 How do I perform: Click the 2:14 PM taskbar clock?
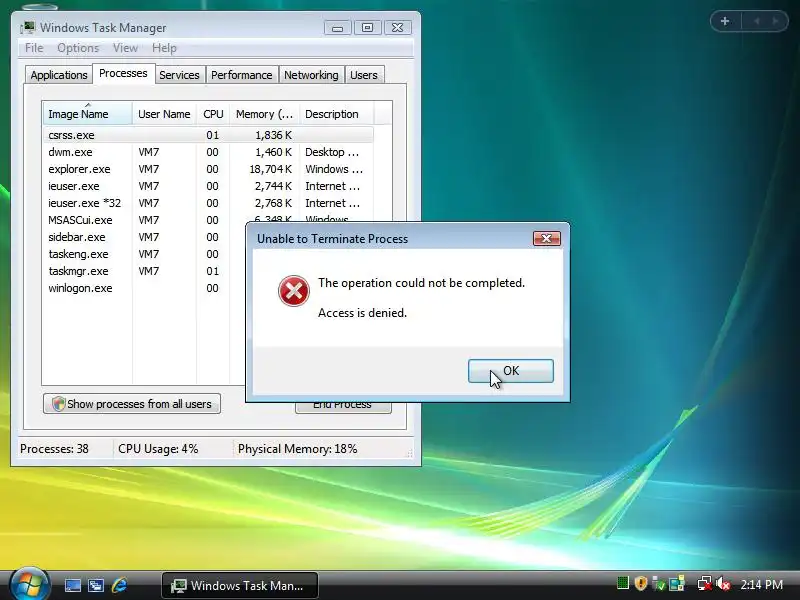pos(761,584)
